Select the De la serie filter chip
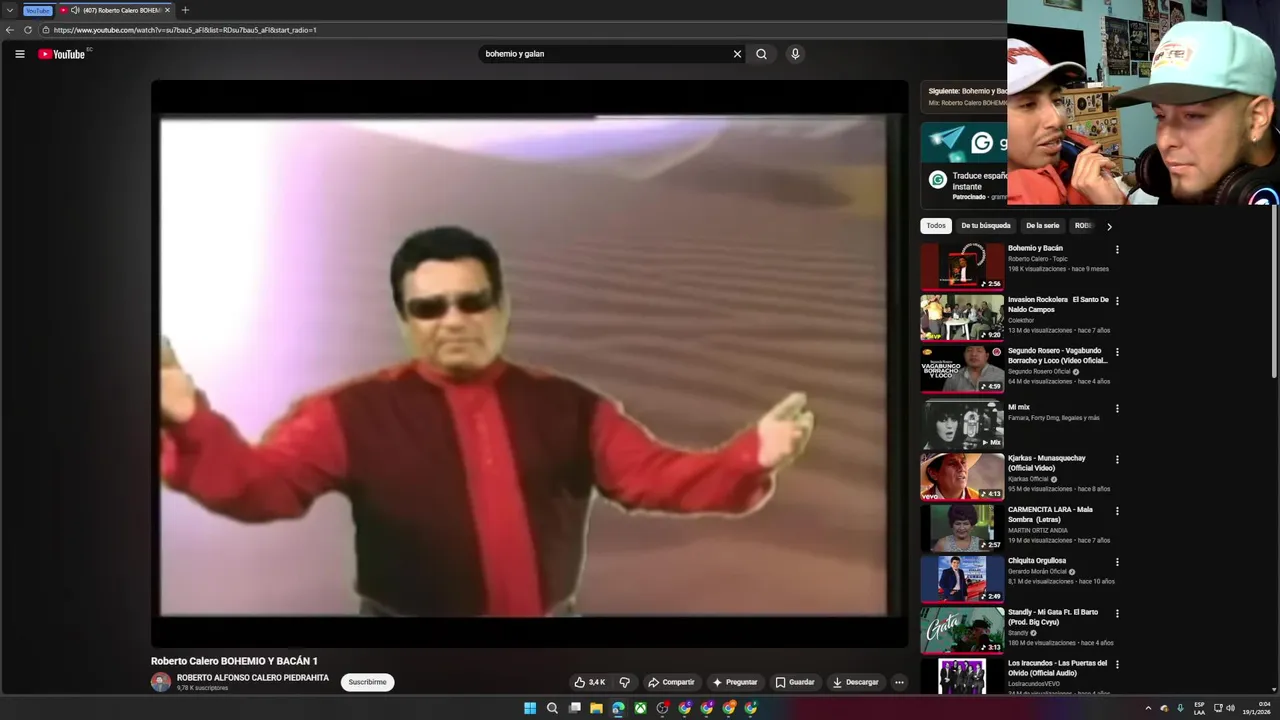The width and height of the screenshot is (1280, 720). 1042,226
